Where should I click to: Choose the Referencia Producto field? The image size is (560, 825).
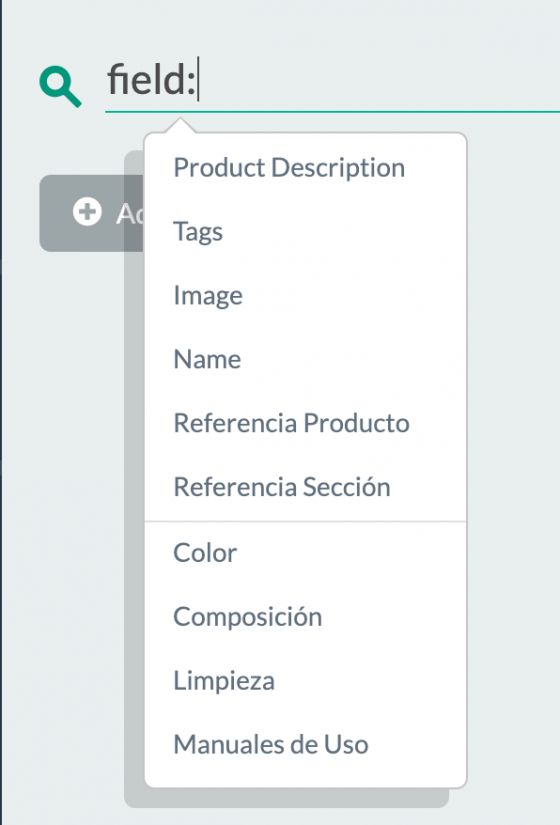click(x=292, y=423)
